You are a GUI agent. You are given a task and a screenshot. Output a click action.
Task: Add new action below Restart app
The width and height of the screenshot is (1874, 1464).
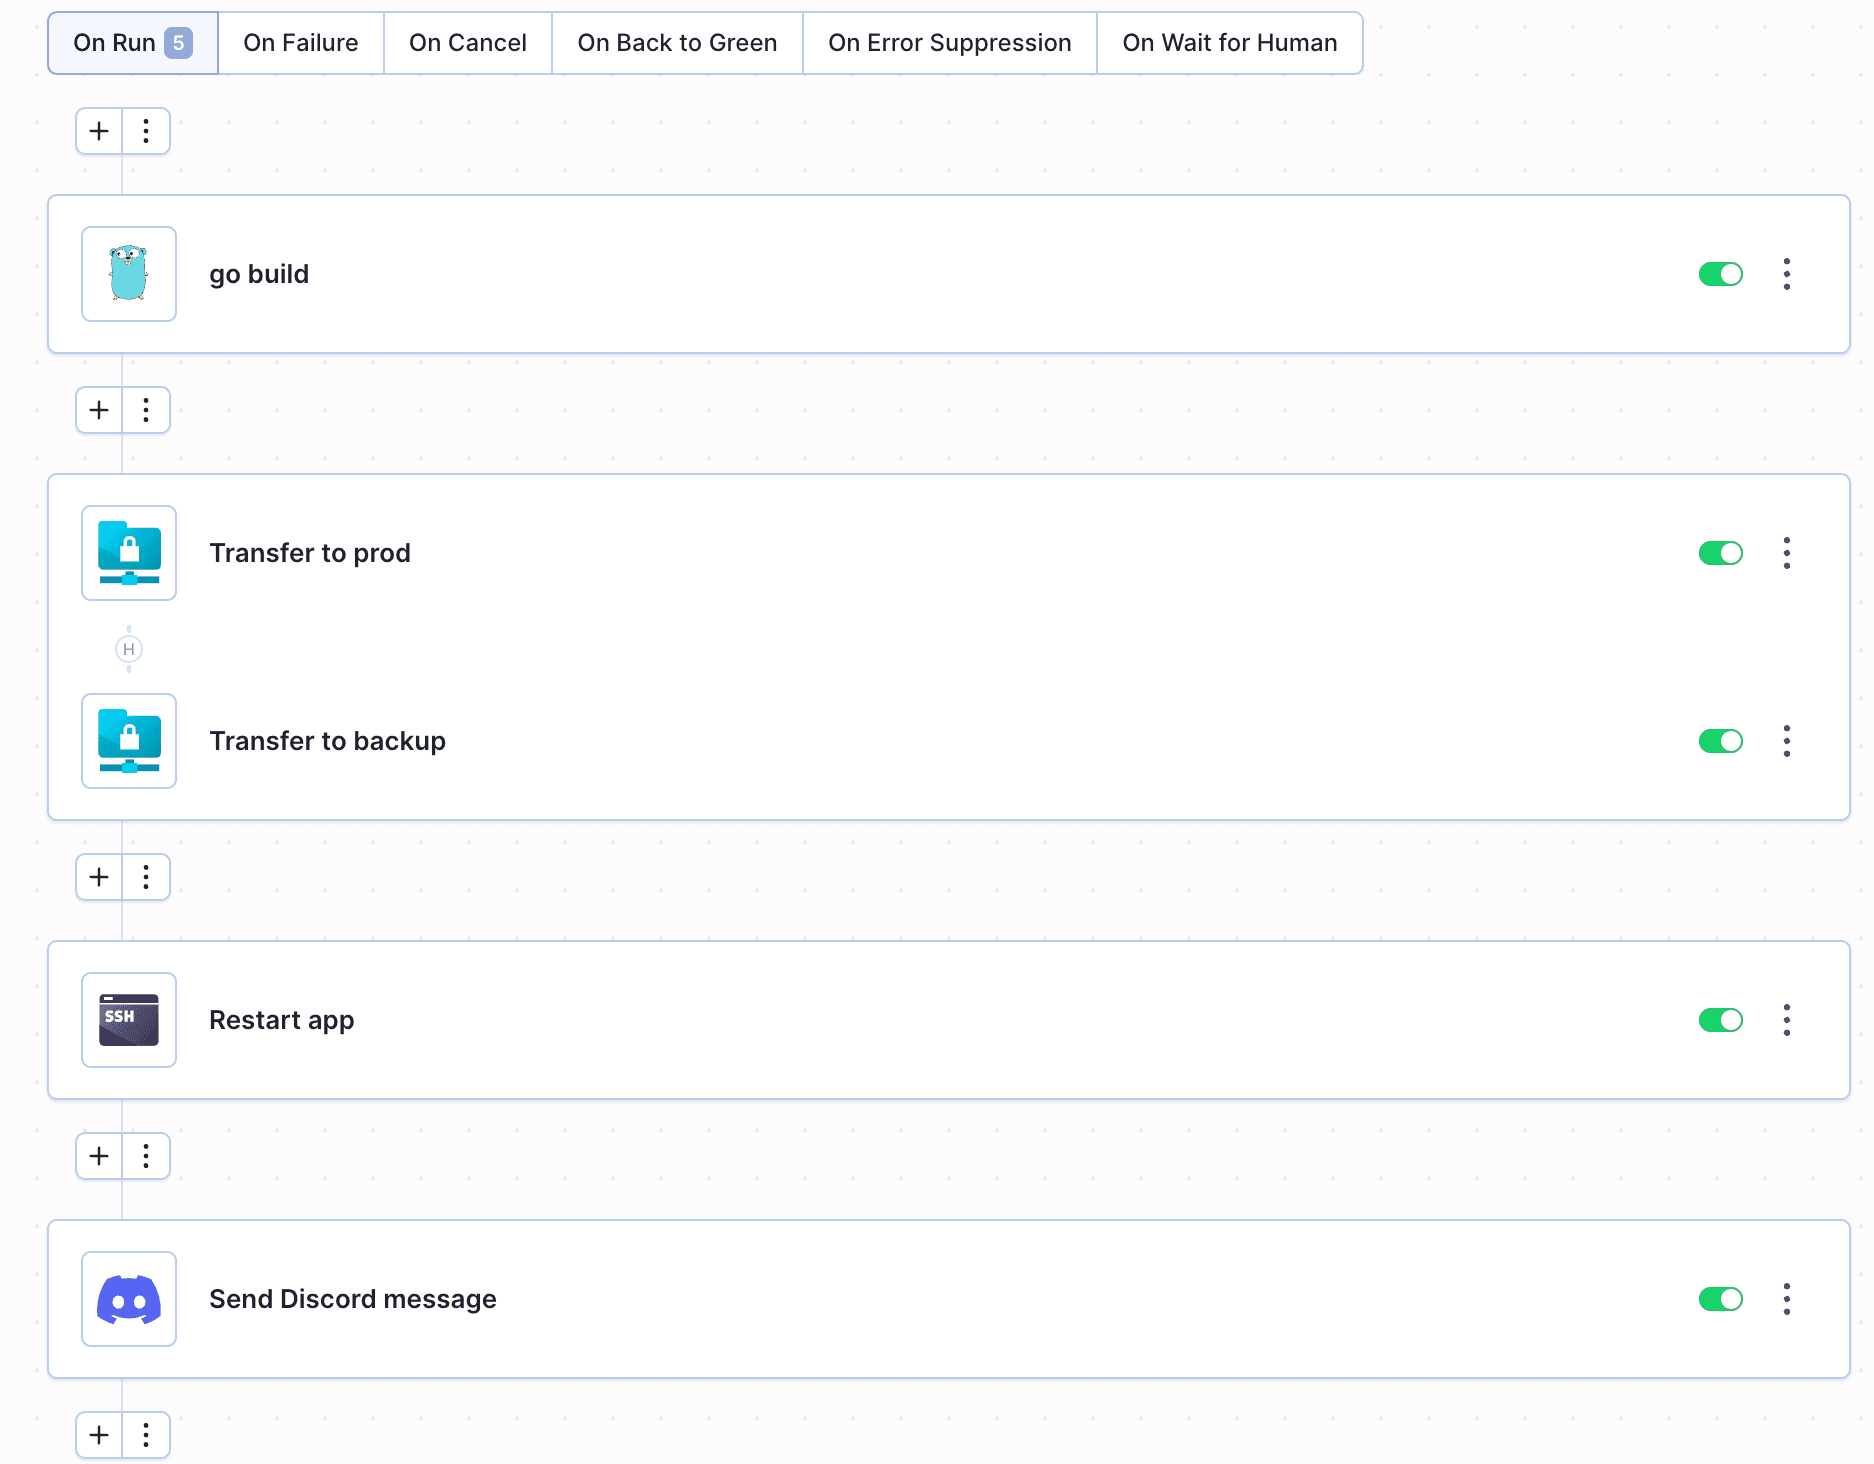(x=98, y=1156)
